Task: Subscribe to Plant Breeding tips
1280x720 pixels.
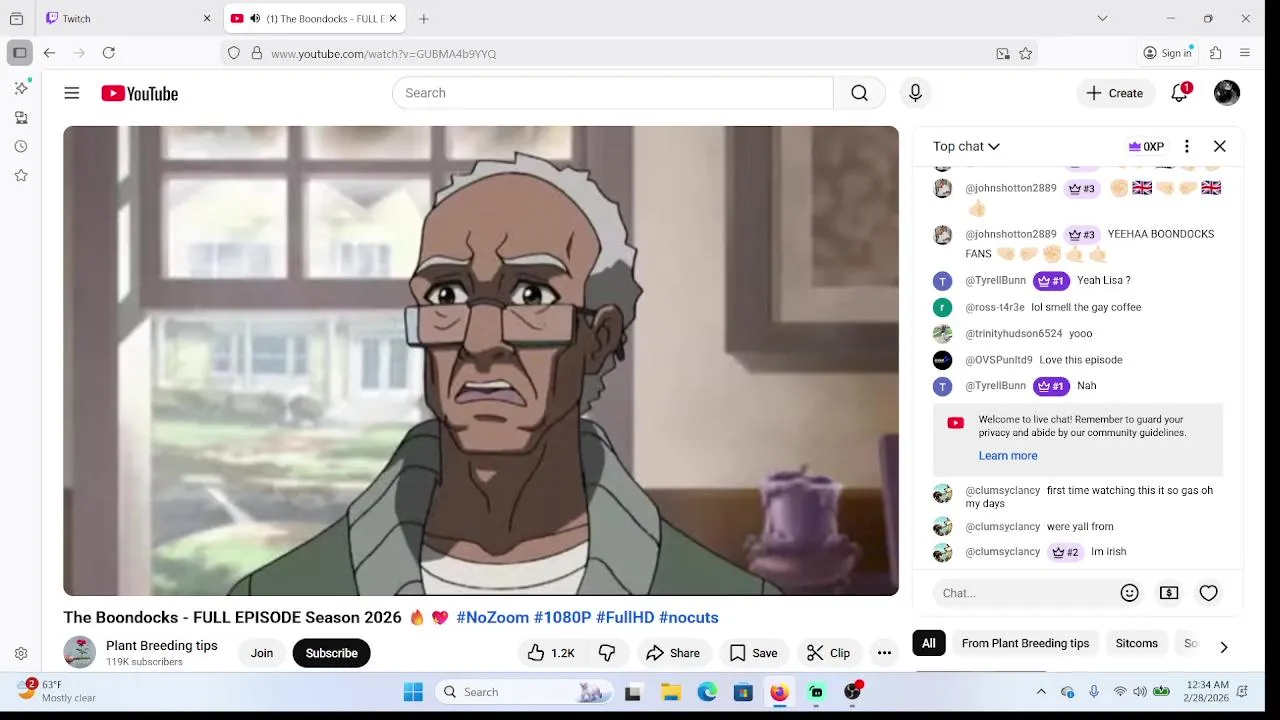Action: pos(331,653)
